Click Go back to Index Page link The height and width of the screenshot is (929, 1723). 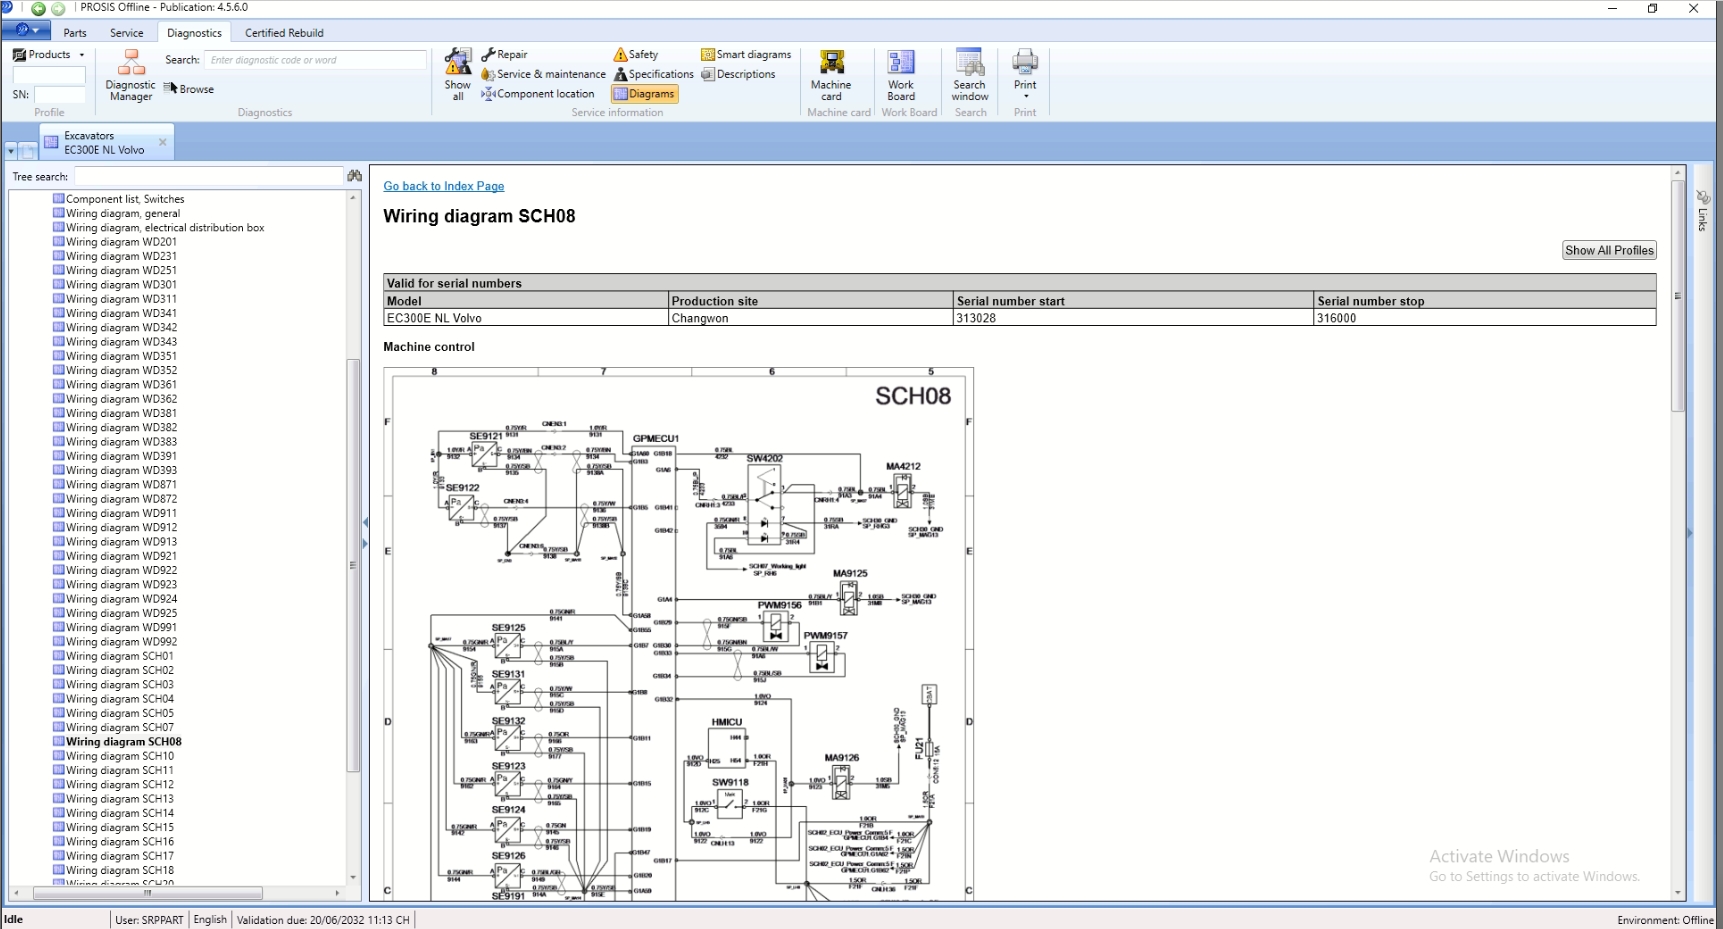coord(443,186)
